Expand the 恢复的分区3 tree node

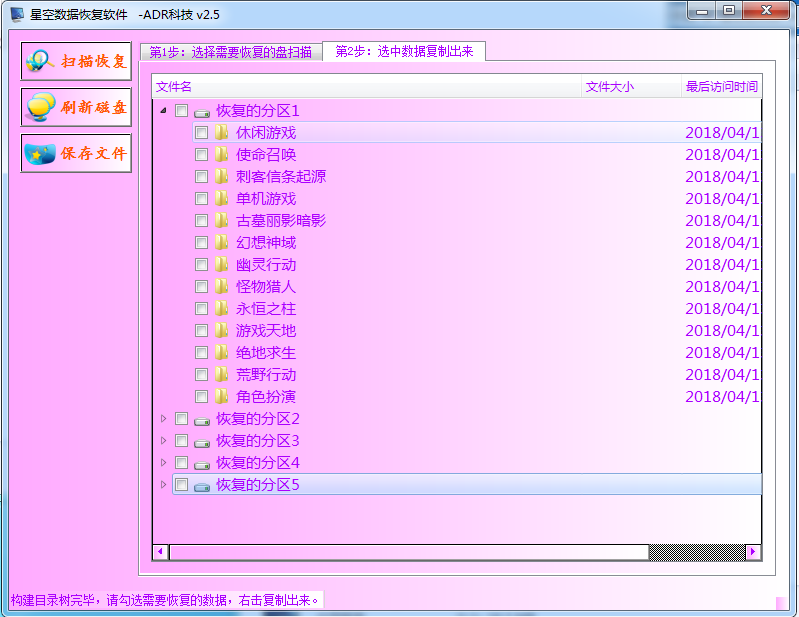click(x=164, y=440)
